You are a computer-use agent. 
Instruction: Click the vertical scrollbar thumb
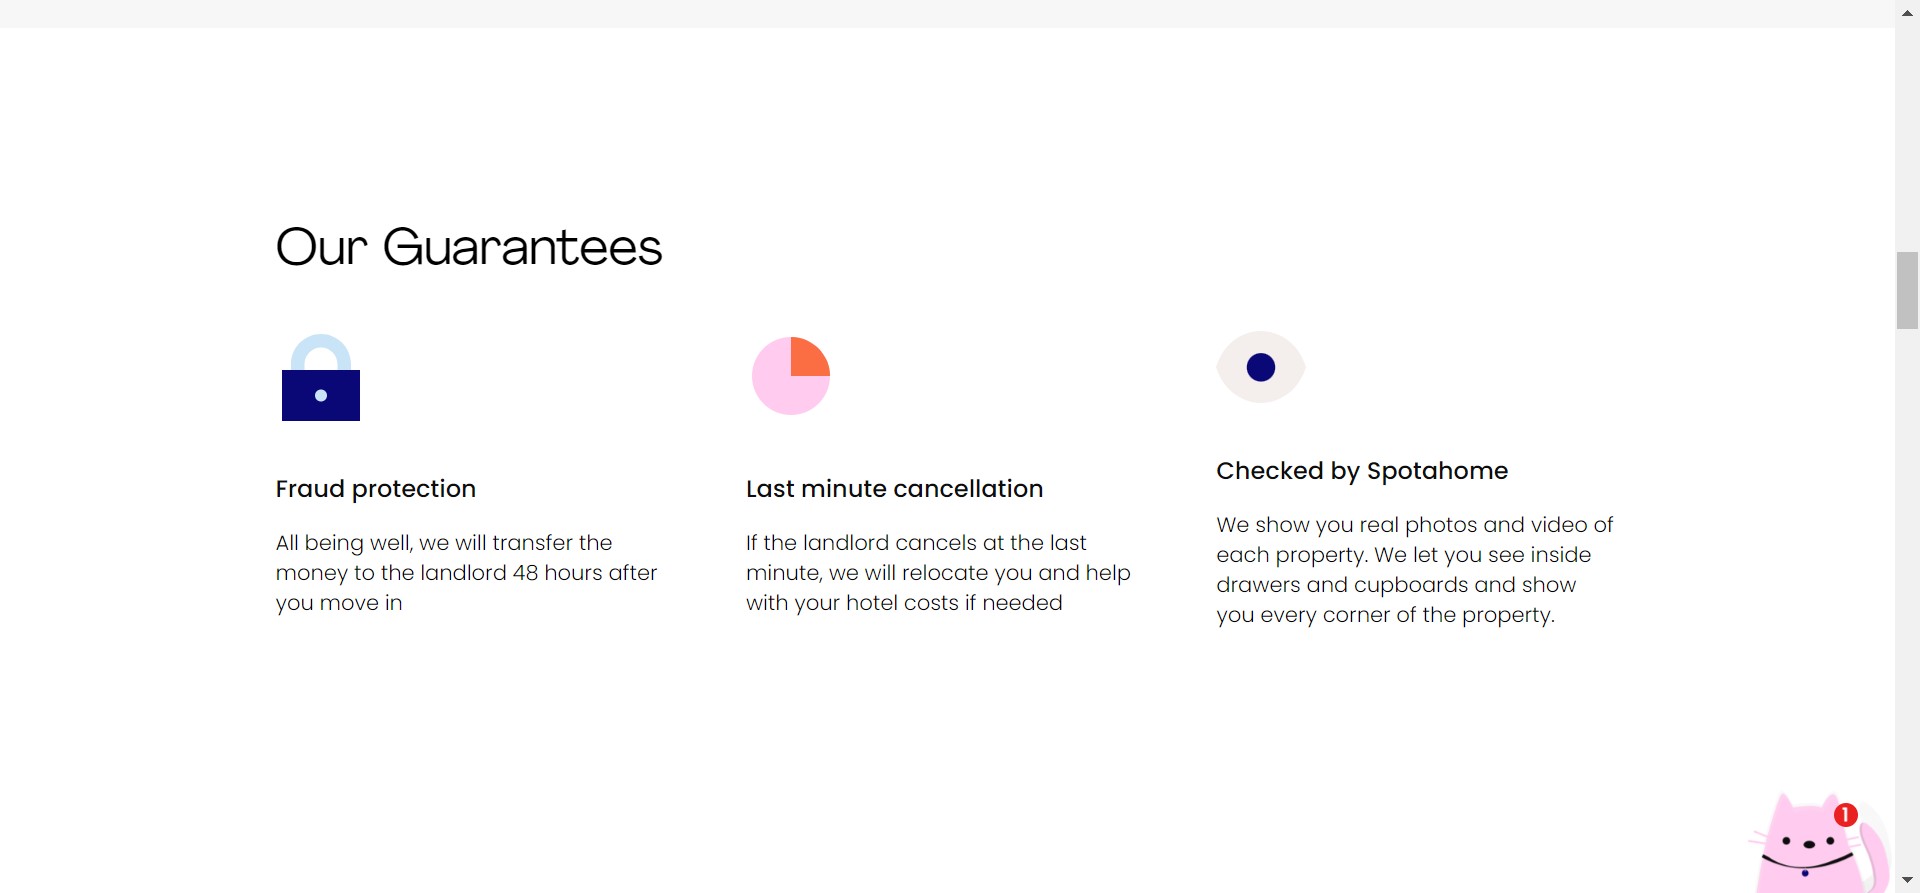(x=1907, y=290)
